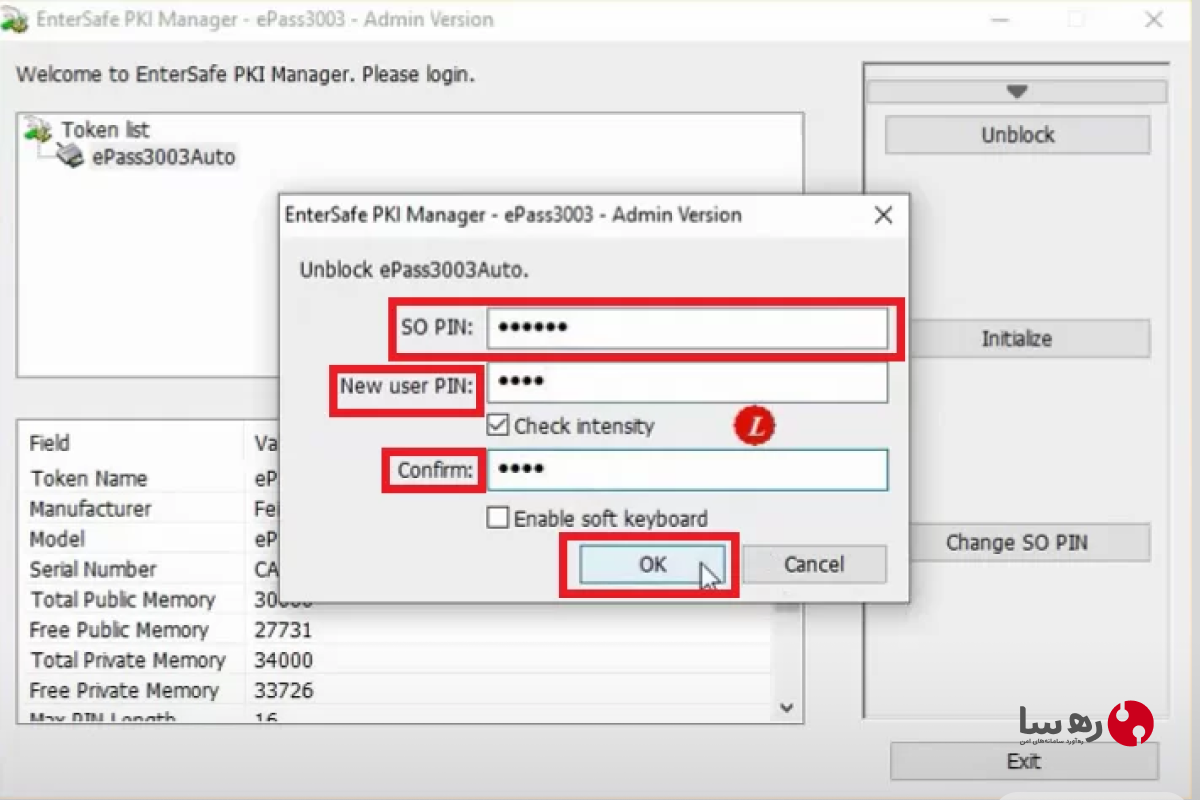Click the value 27731

[x=283, y=630]
